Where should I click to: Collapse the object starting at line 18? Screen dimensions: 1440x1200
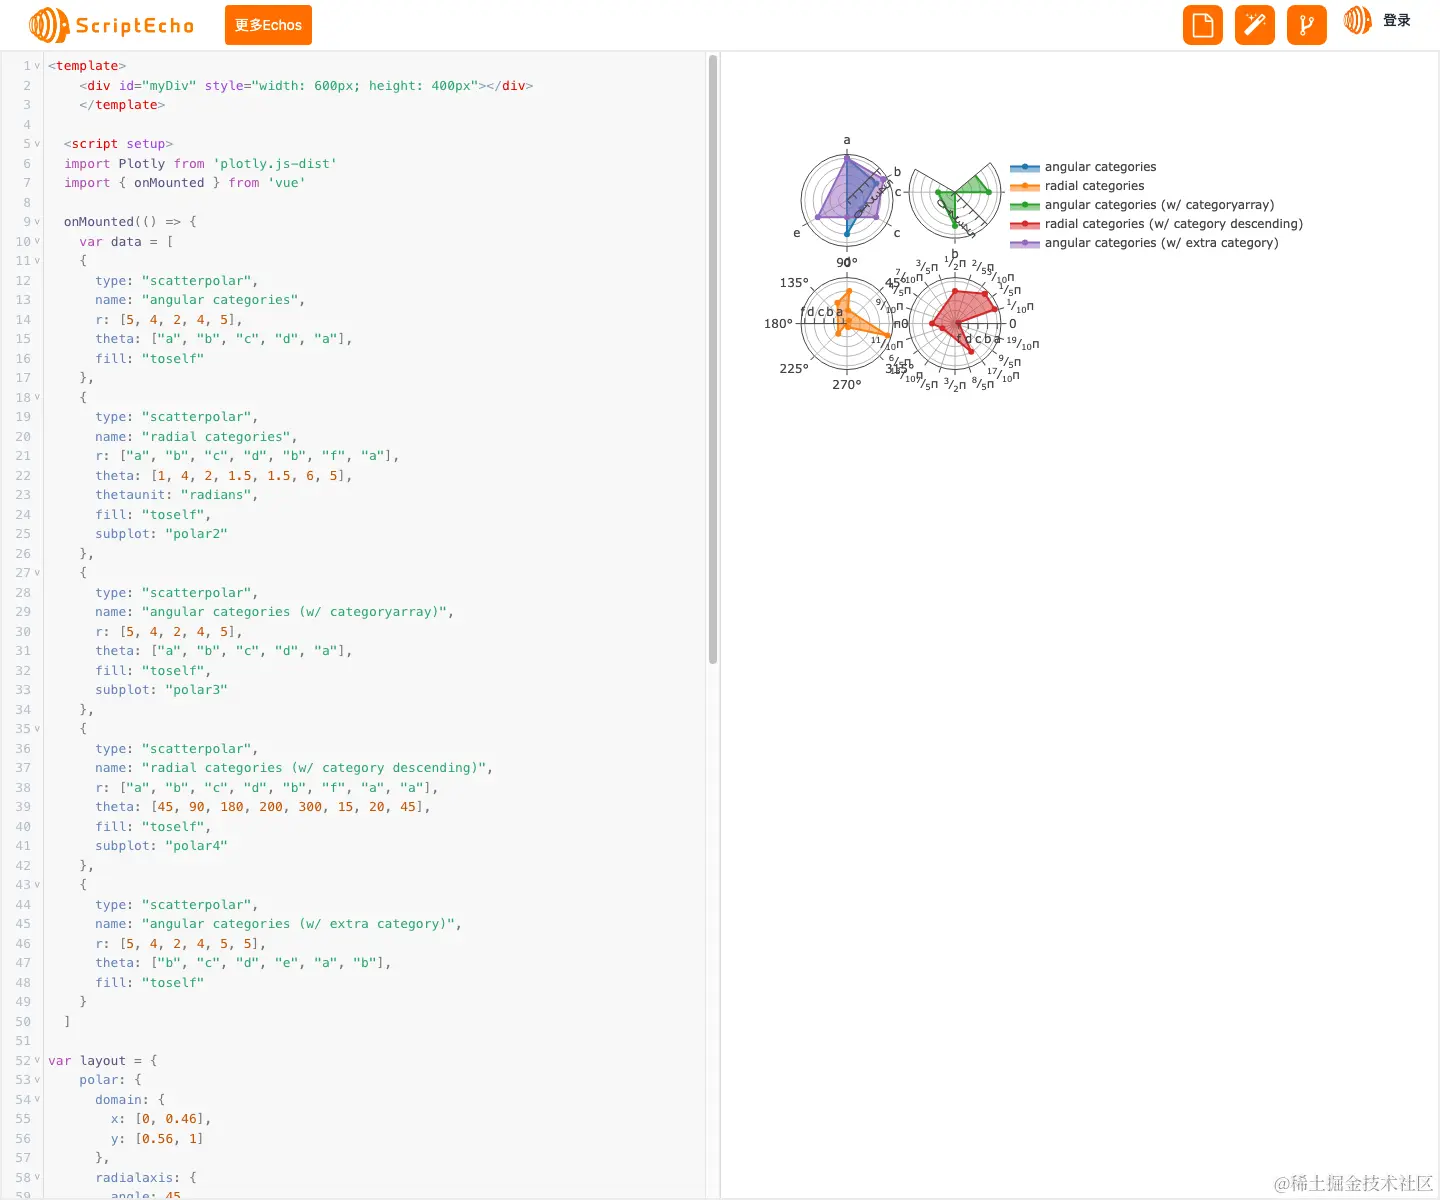click(x=38, y=398)
